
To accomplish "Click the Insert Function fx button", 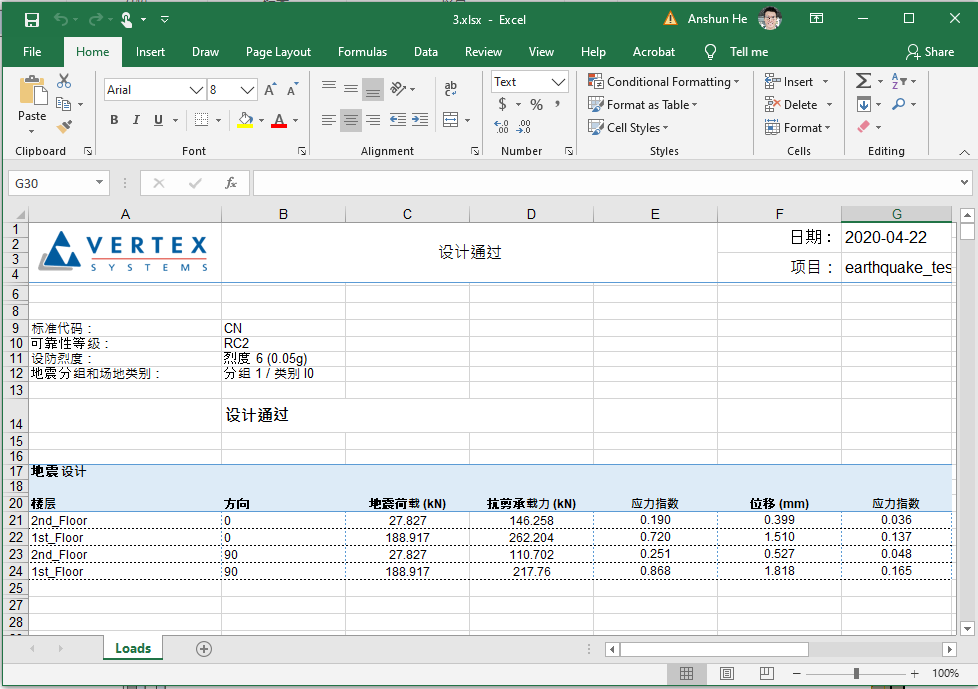I will [x=231, y=183].
